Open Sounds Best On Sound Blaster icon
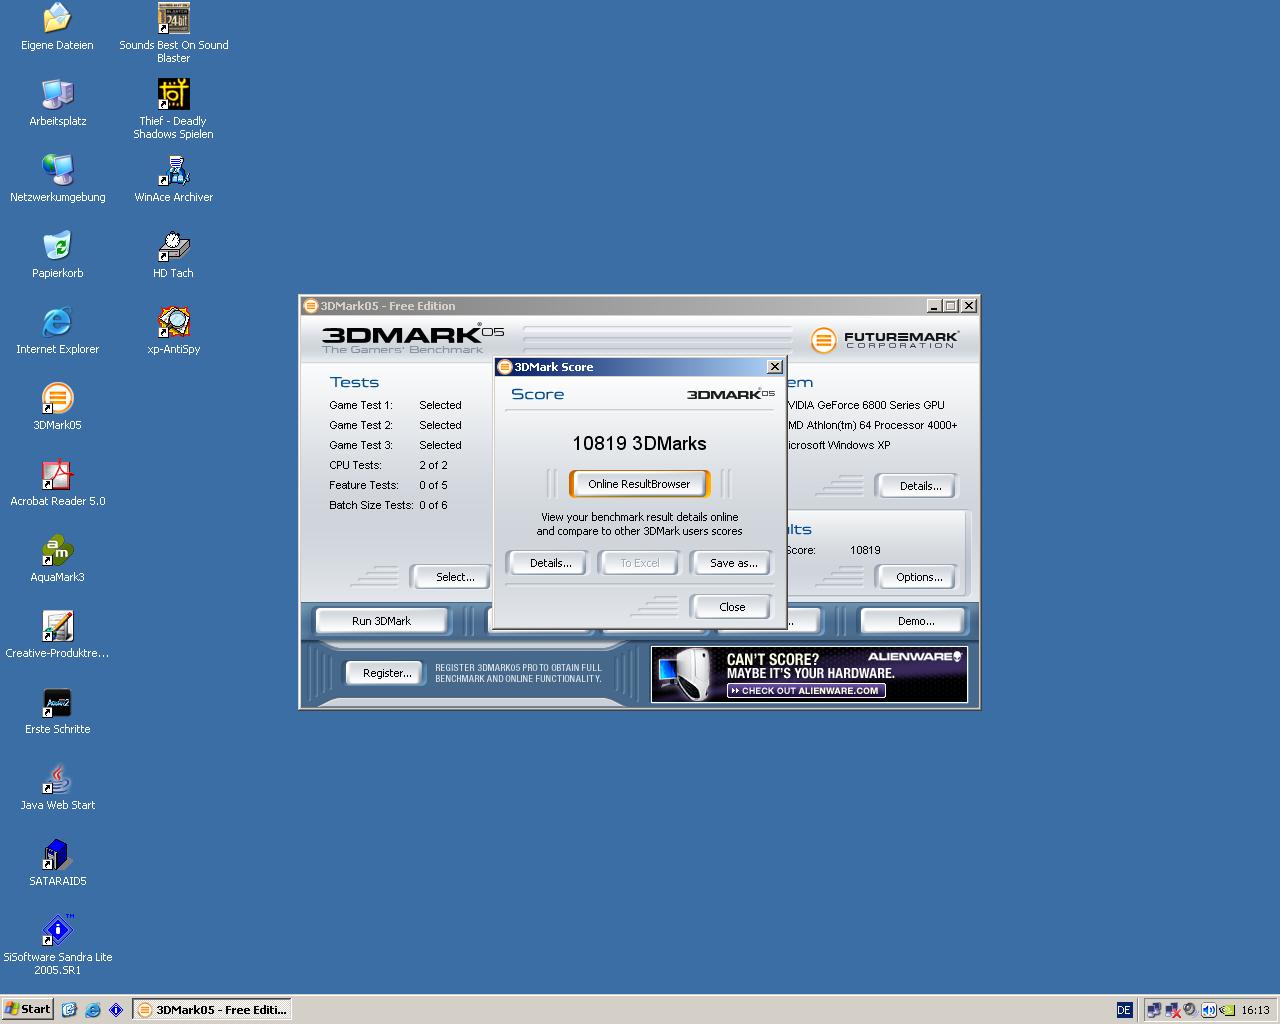The width and height of the screenshot is (1280, 1024). pos(173,33)
